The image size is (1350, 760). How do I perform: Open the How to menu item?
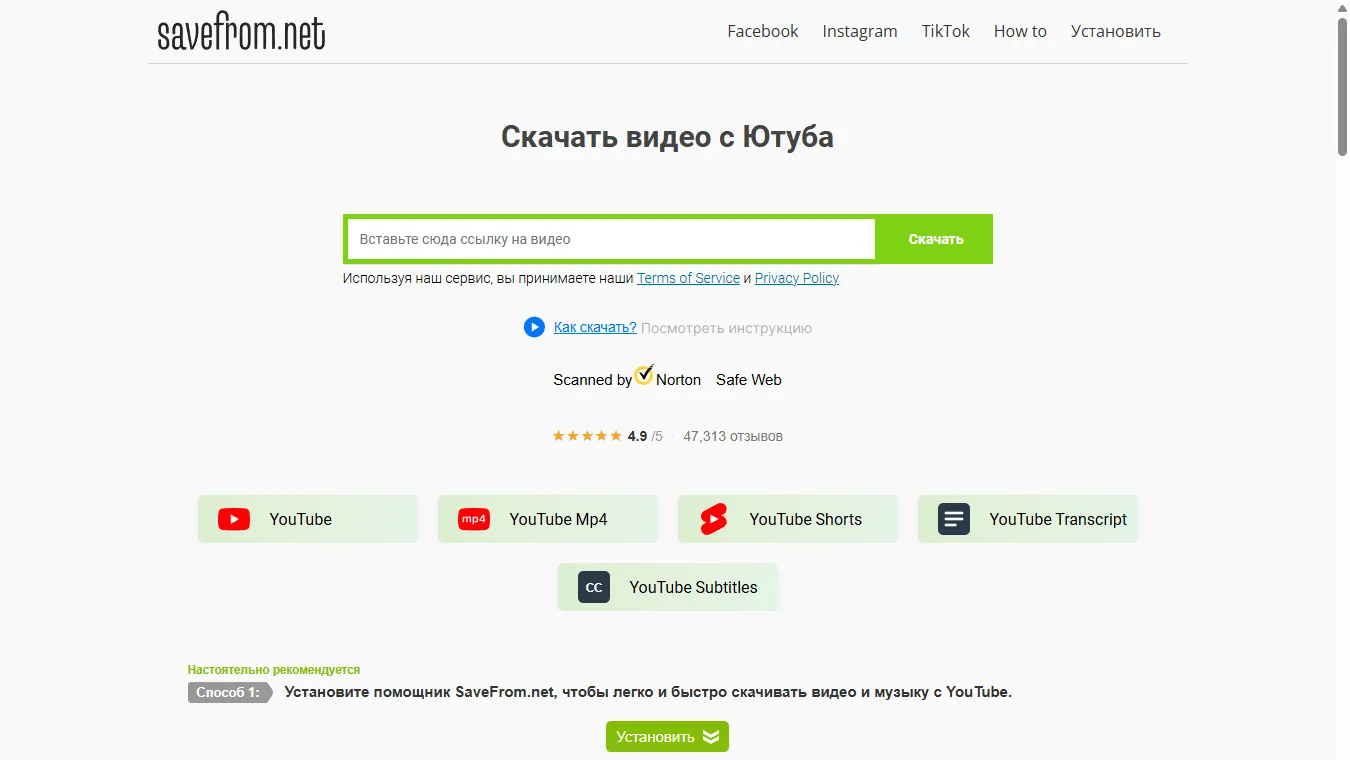pos(1020,31)
